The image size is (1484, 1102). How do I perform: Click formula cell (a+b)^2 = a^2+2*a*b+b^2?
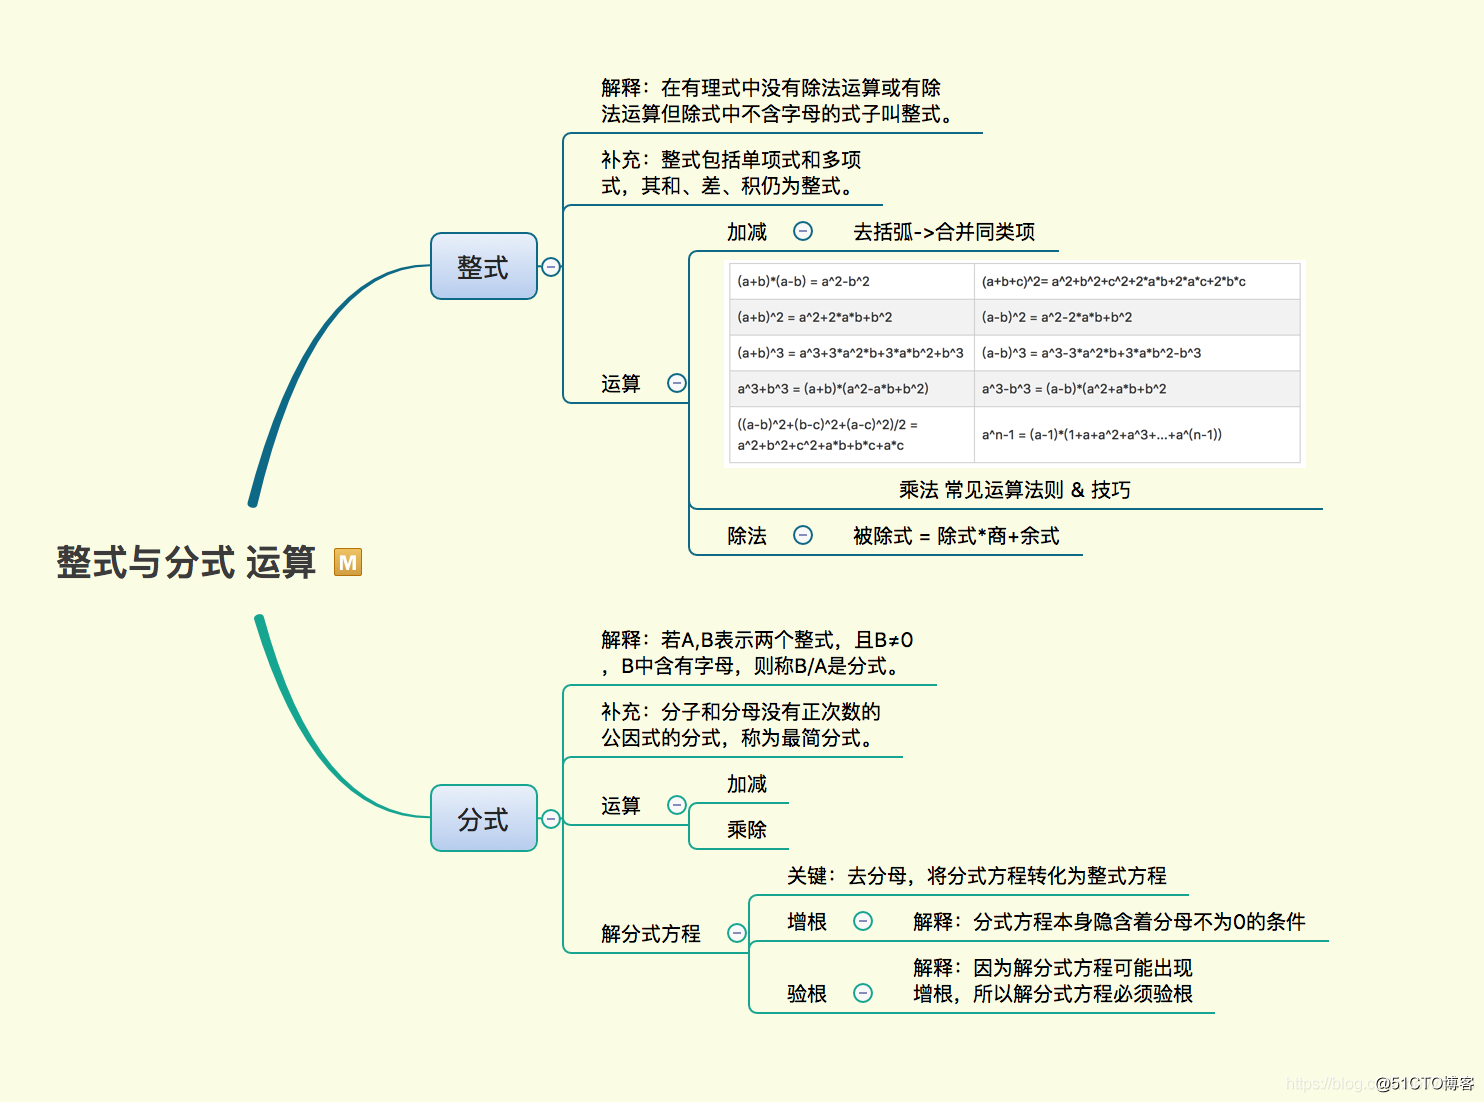pos(852,317)
